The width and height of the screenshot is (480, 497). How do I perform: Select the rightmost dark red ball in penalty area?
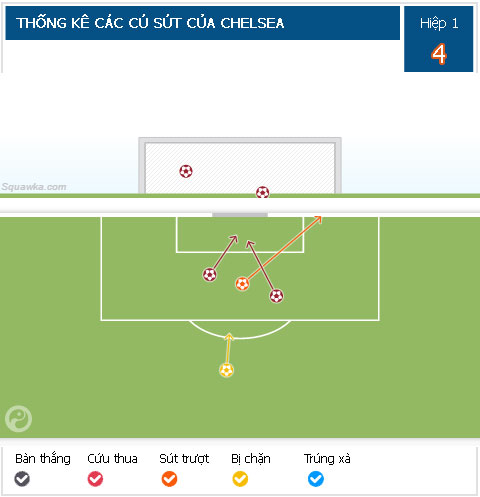pos(276,296)
